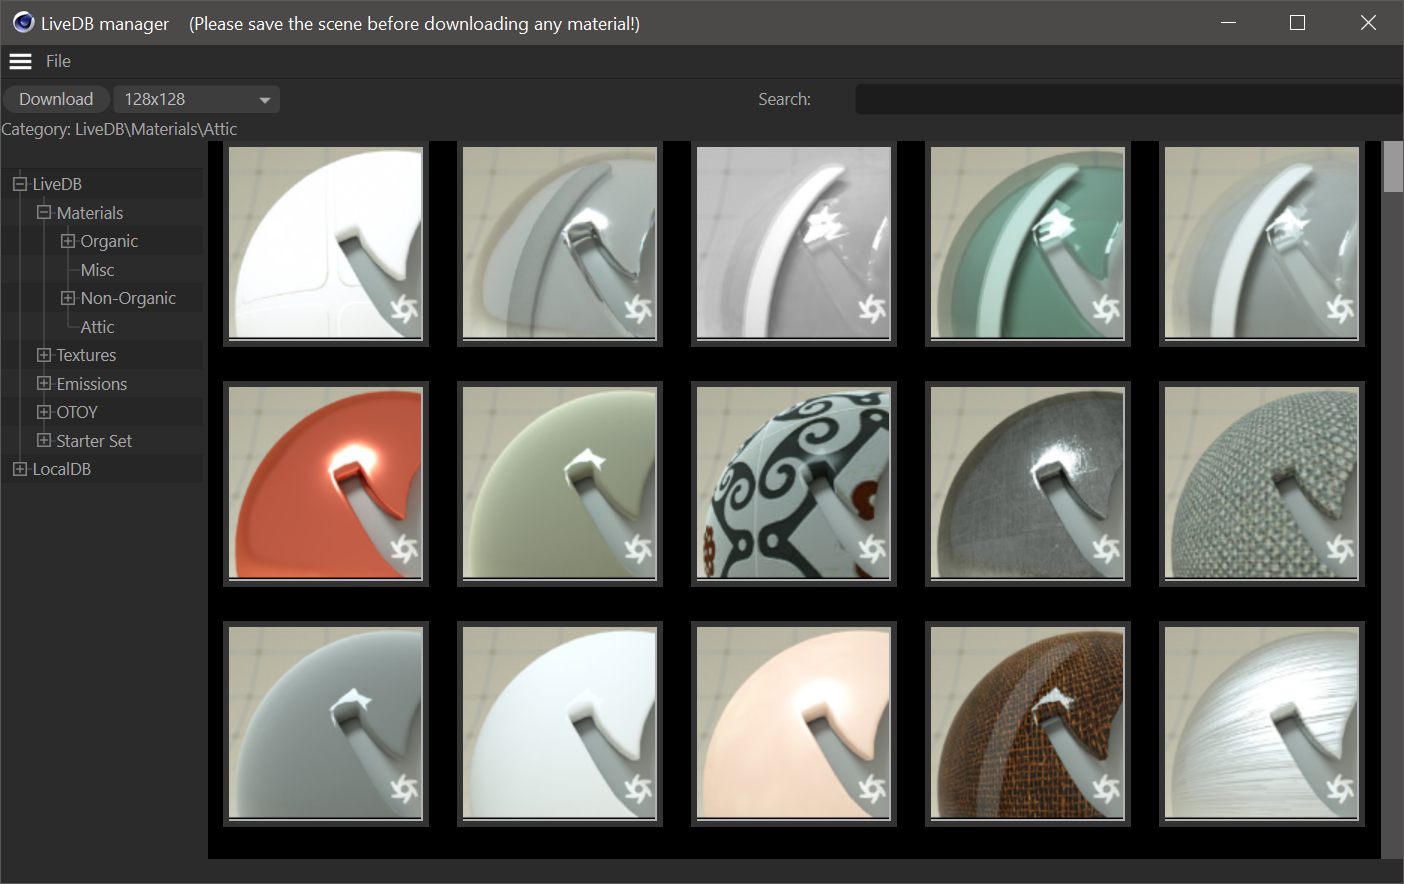Expand the LocalDB tree node
The width and height of the screenshot is (1404, 884).
(20, 469)
